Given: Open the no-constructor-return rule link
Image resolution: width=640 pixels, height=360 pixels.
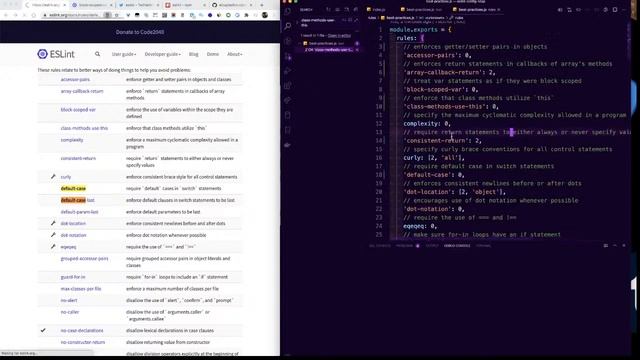Looking at the screenshot, I should coord(83,342).
